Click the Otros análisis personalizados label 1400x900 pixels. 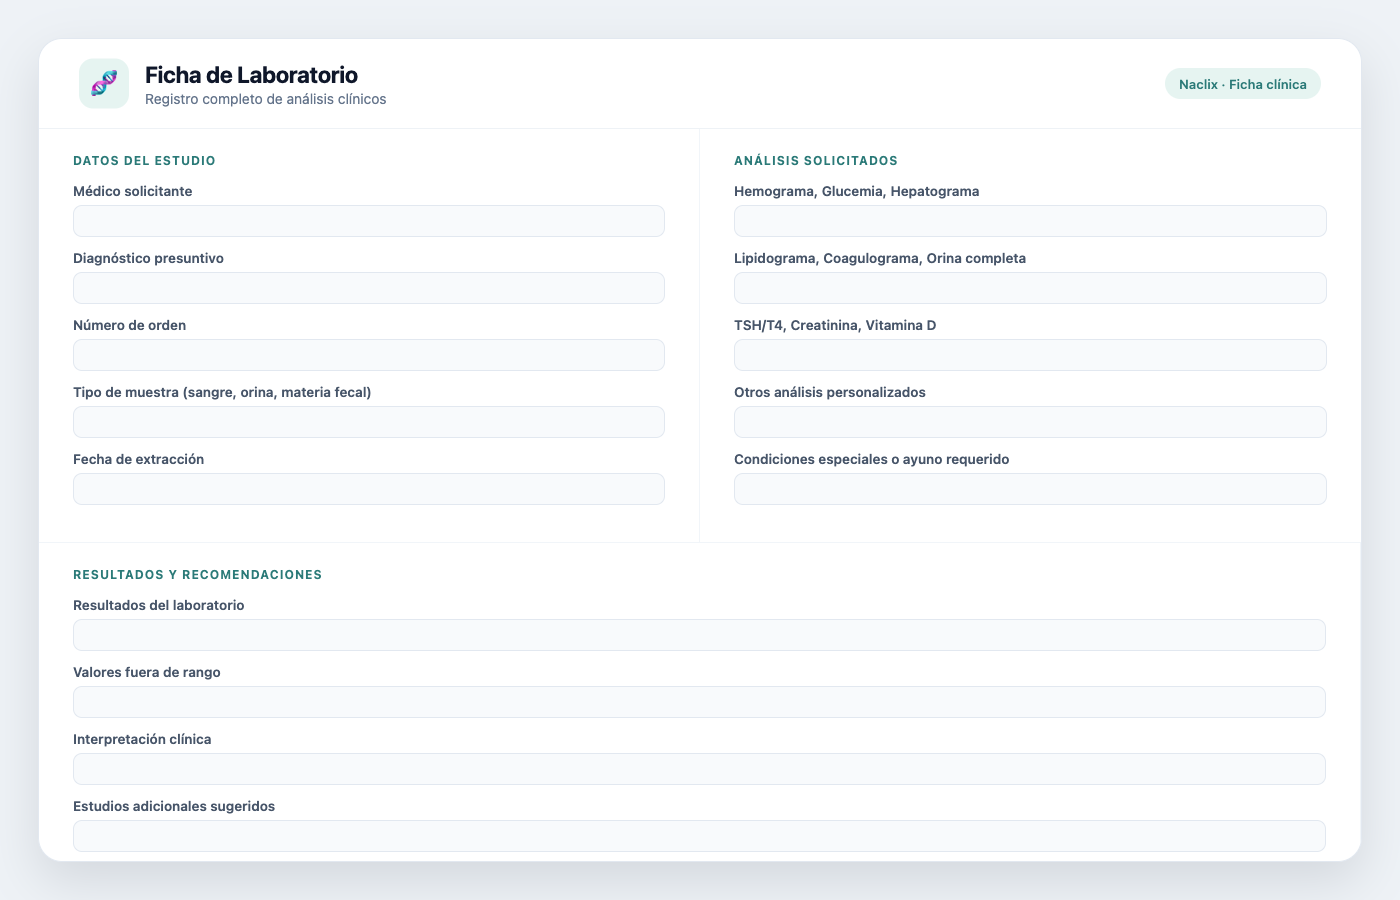[x=830, y=392]
